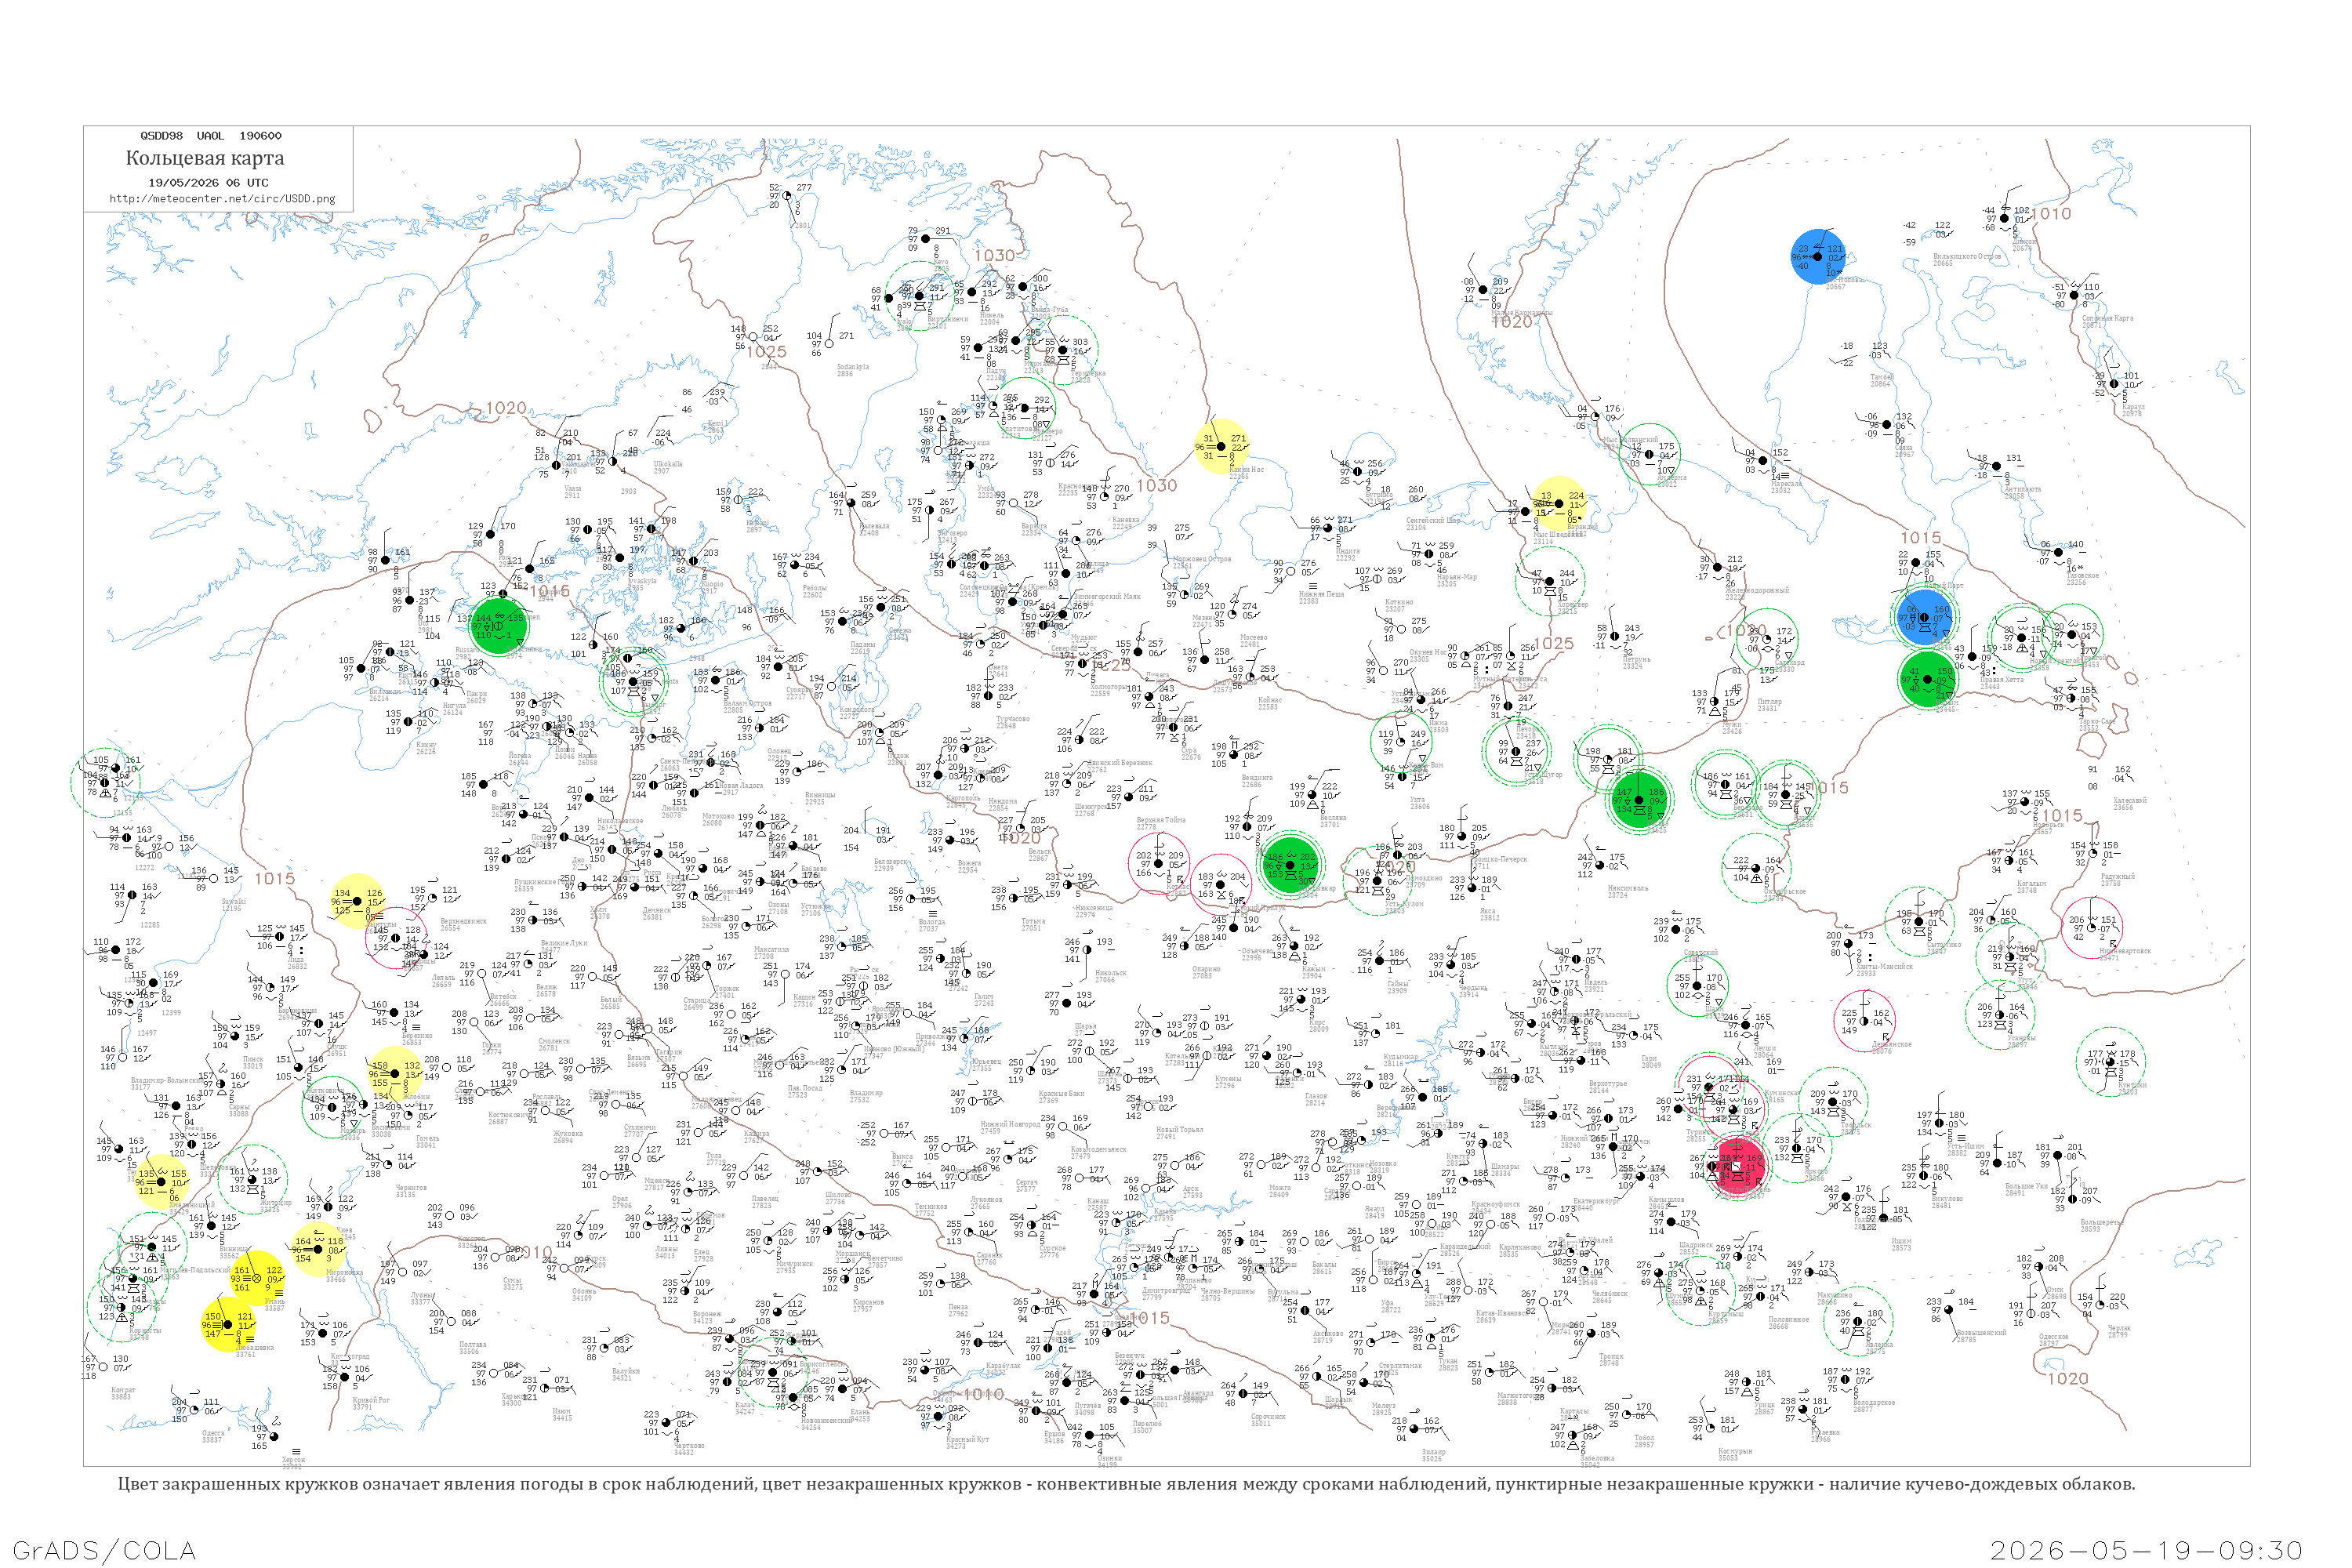
Task: Click the red outlined circle at Нижневартовск
Action: [2092, 928]
